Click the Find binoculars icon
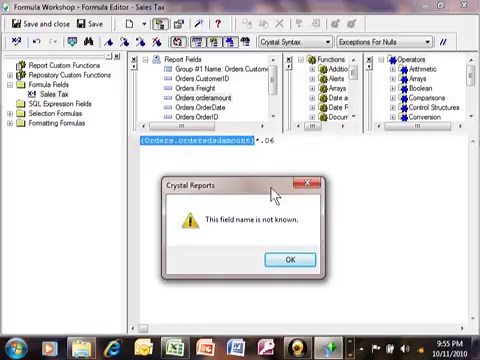The height and width of the screenshot is (360, 480). [89, 42]
